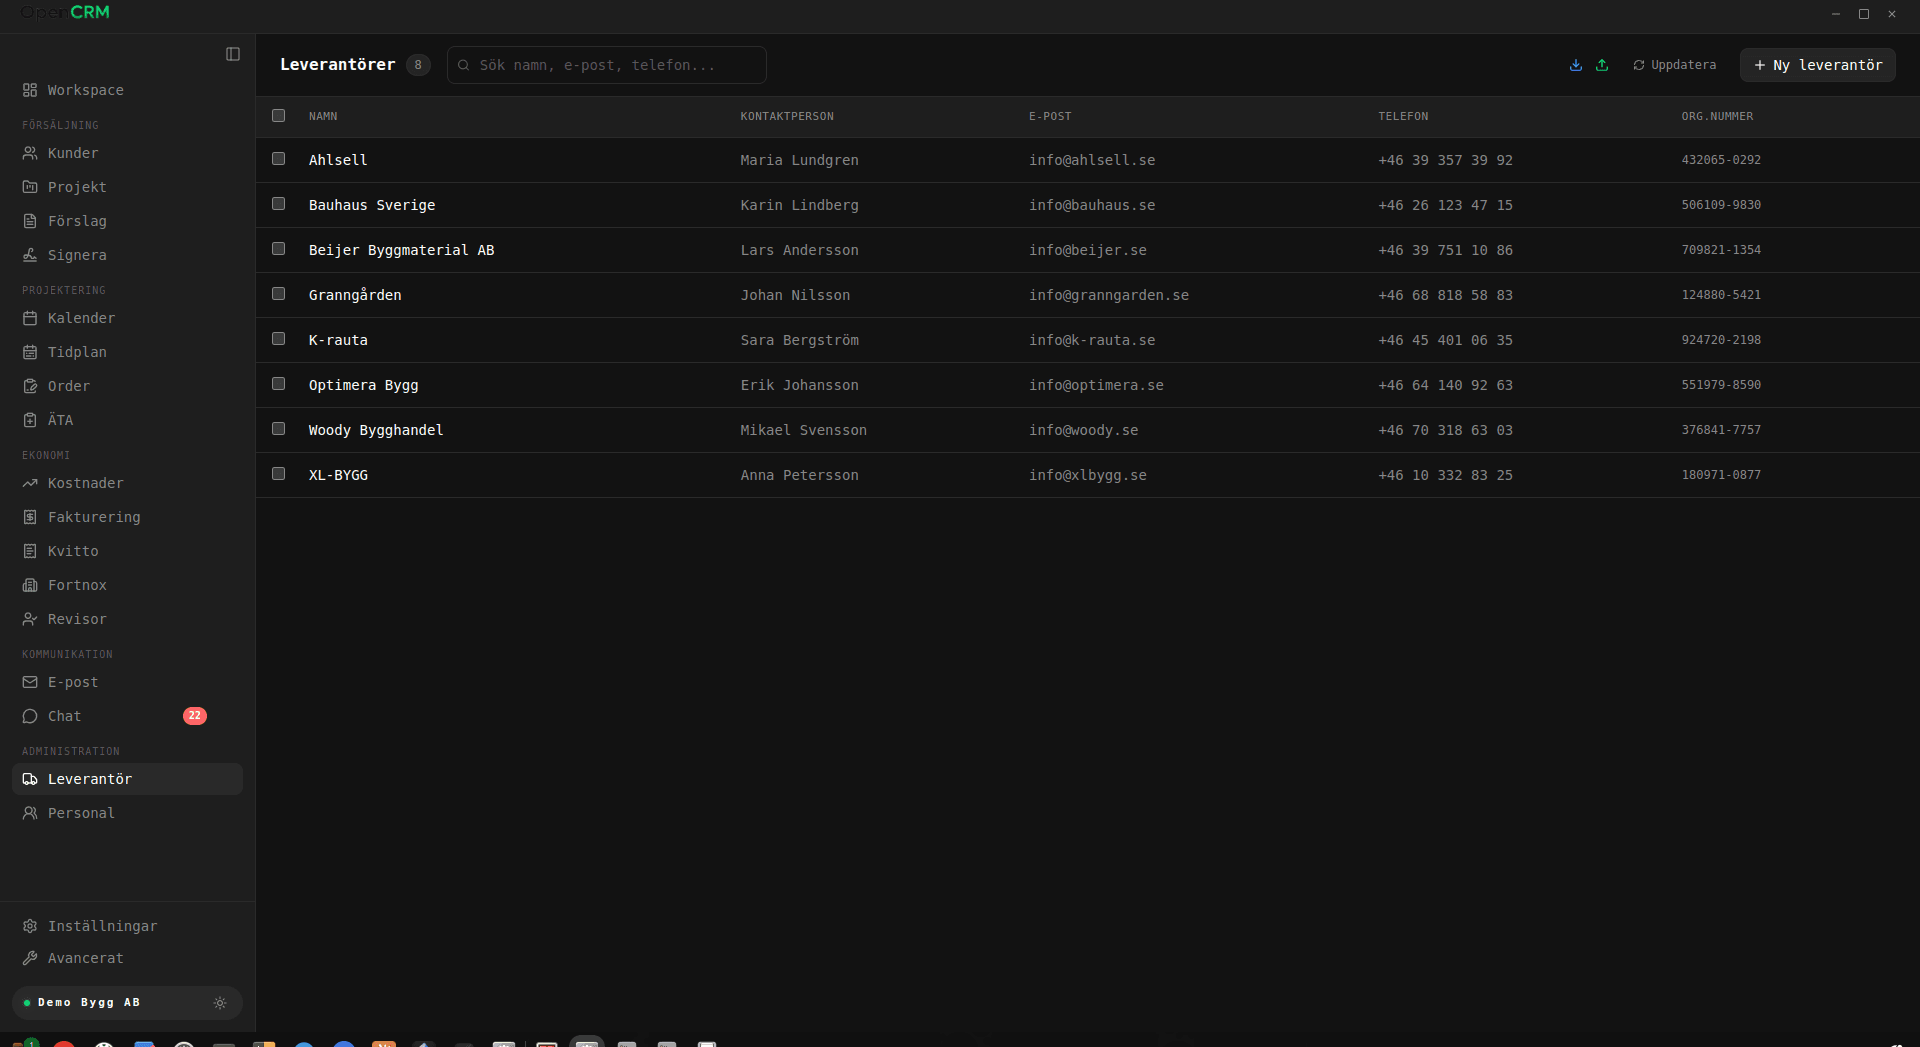Click the KONTAKTPERSON column header
Viewport: 1920px width, 1047px height.
point(787,117)
